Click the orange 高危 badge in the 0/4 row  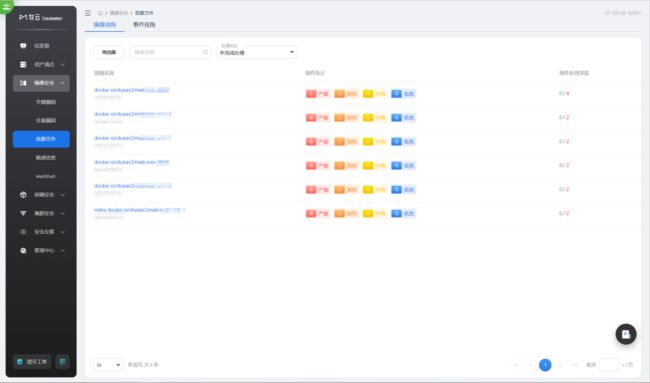coord(346,94)
